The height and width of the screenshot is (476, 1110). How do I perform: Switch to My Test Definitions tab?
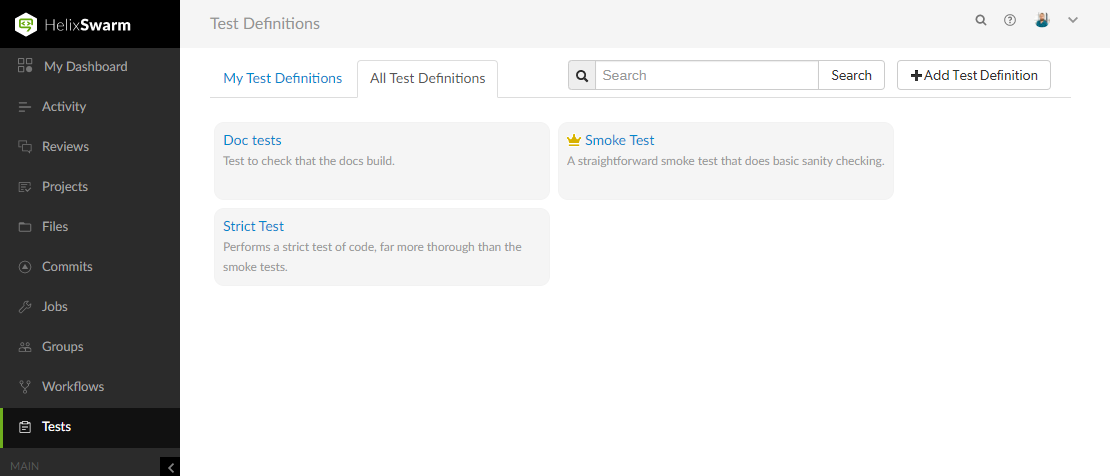pos(282,78)
